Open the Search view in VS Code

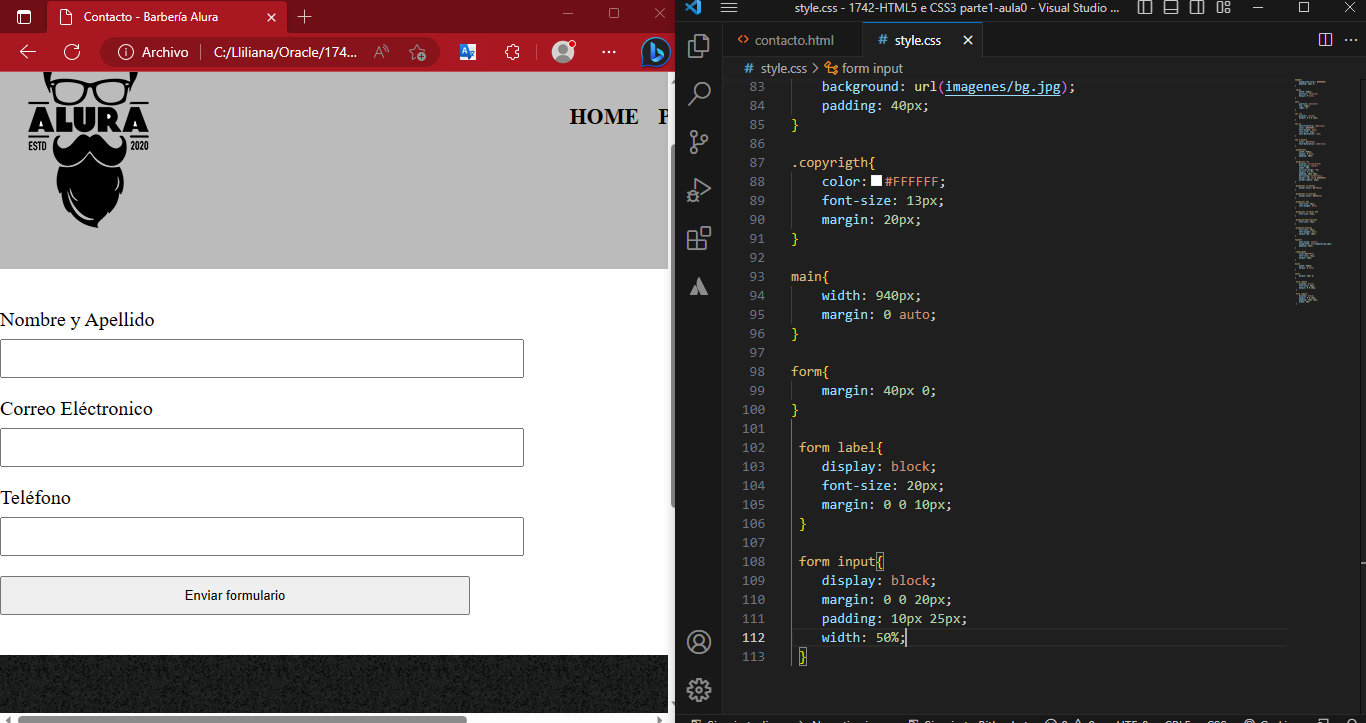pyautogui.click(x=699, y=94)
